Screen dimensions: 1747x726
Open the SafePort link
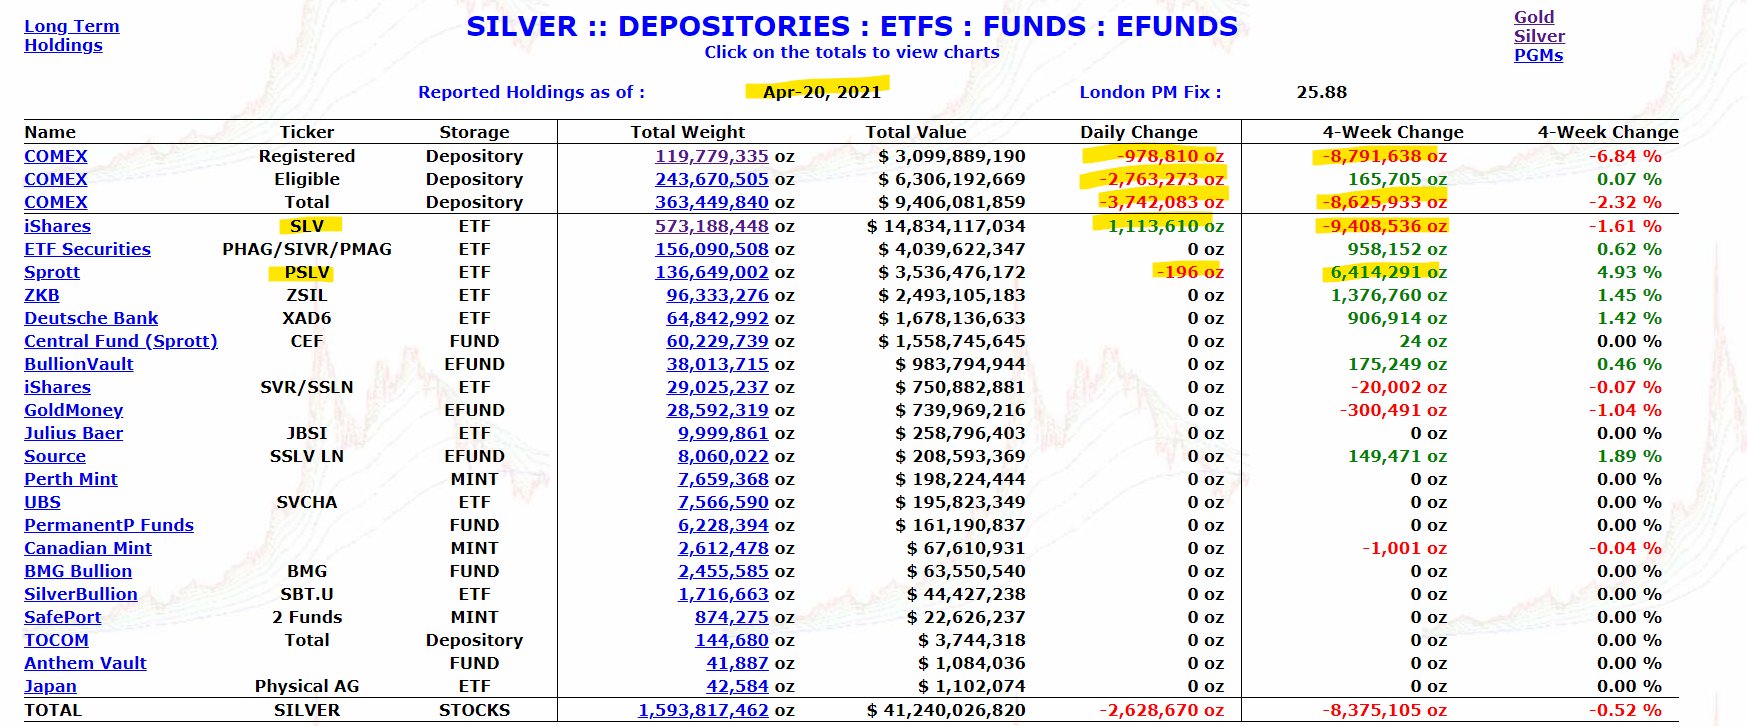point(63,617)
